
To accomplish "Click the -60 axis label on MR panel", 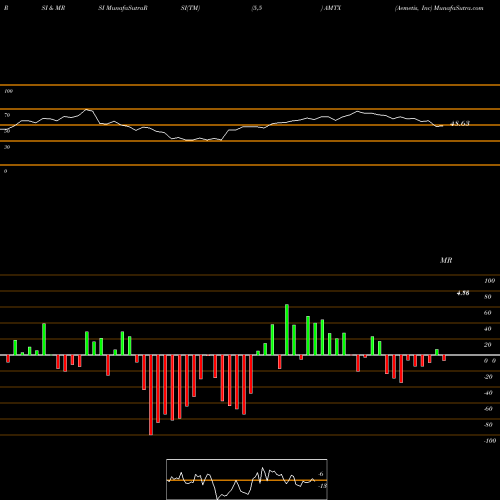I will 488,409.
